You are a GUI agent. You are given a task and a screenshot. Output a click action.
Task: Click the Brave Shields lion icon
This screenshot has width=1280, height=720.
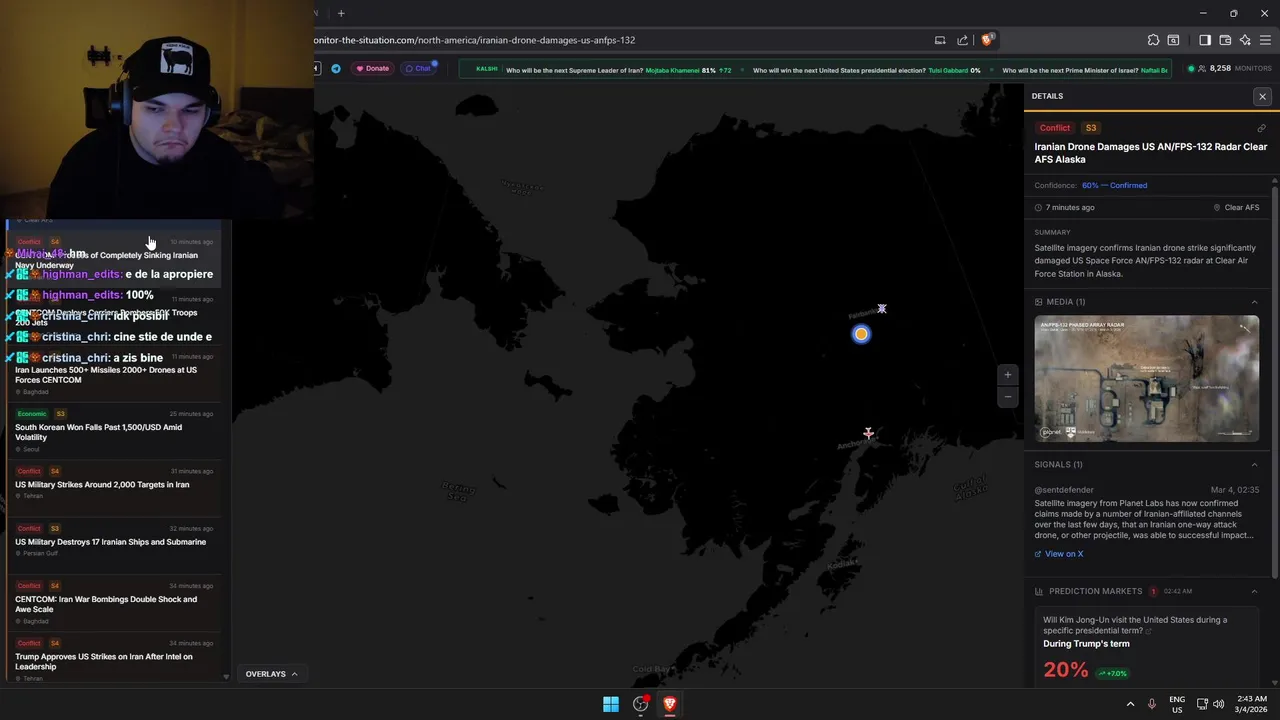coord(987,40)
